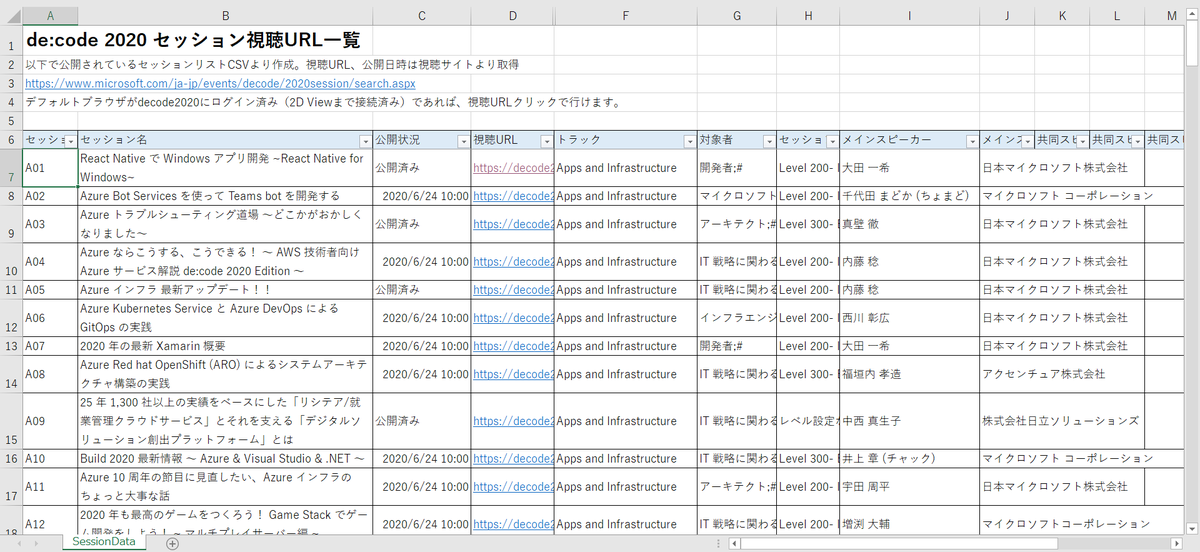
Task: Select column B header
Action: pos(225,15)
